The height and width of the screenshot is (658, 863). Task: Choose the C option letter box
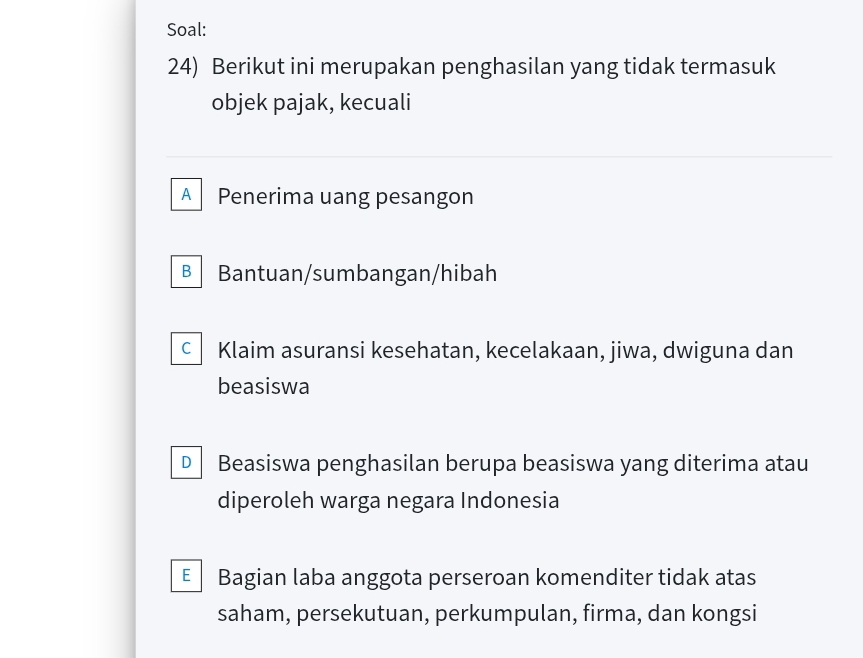(x=185, y=349)
